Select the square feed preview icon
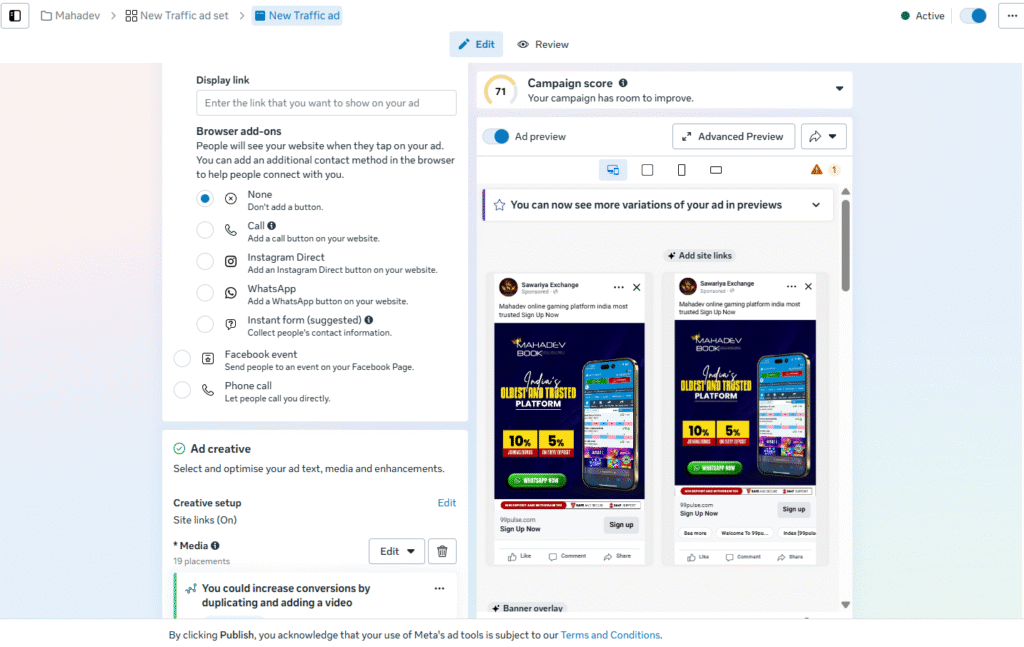The width and height of the screenshot is (1024, 647). click(647, 170)
